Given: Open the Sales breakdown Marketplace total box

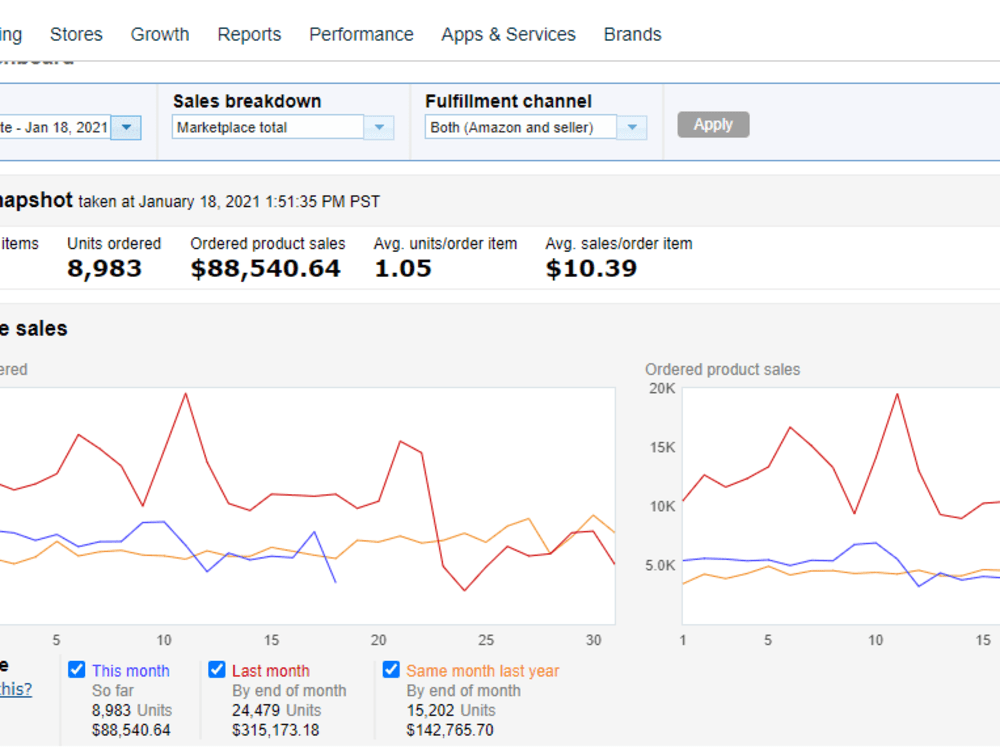Looking at the screenshot, I should [x=268, y=127].
